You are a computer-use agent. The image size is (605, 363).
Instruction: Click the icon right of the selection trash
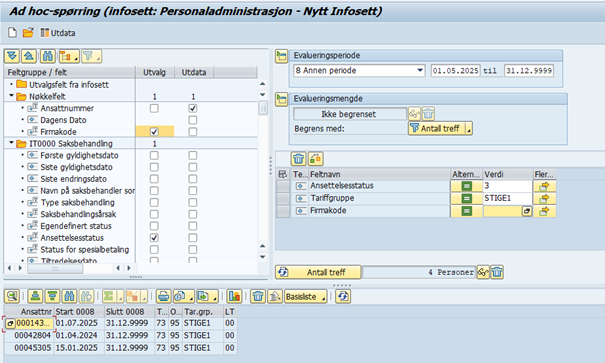(315, 159)
